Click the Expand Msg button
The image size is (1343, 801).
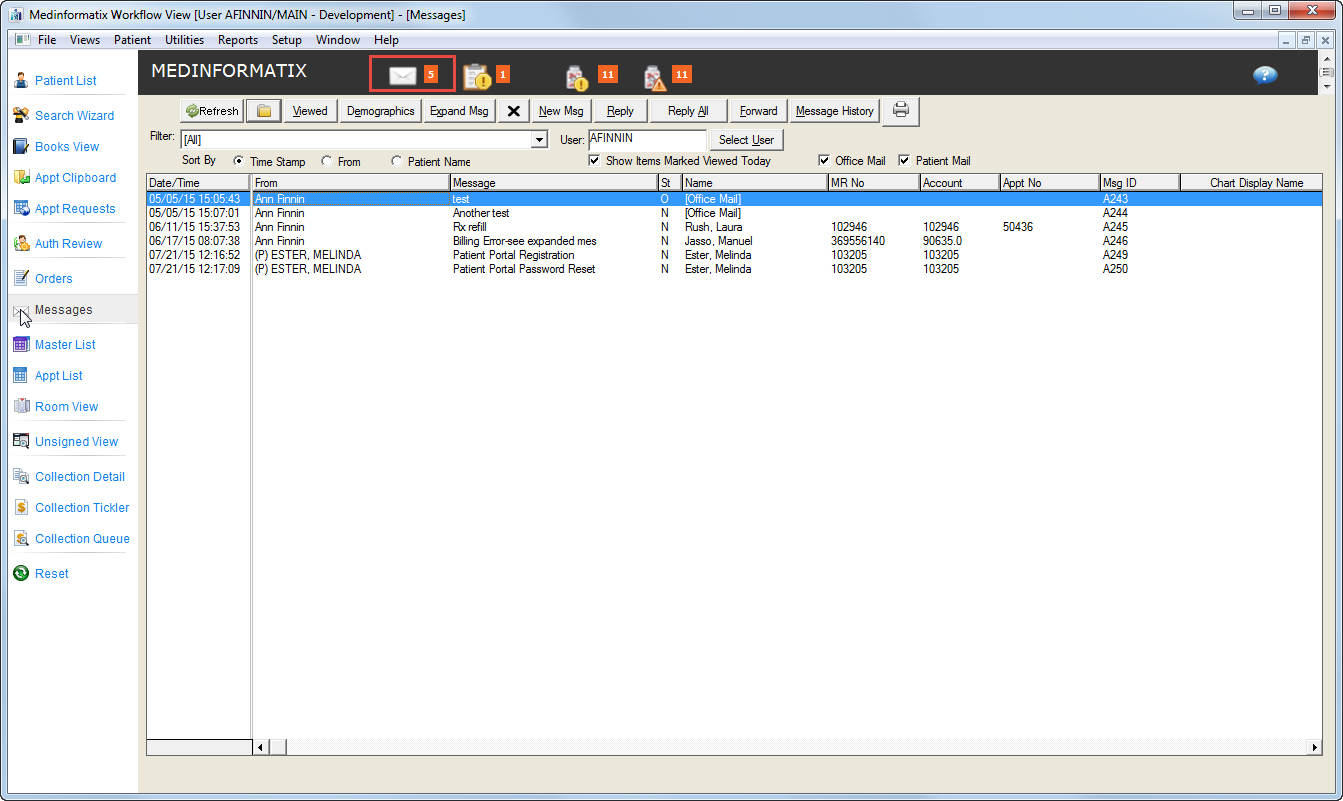pos(459,111)
